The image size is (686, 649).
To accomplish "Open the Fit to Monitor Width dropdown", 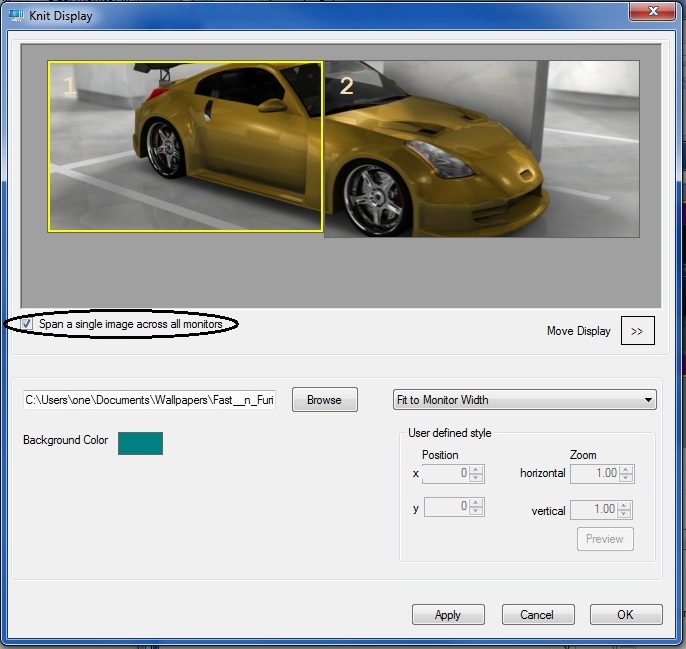I will click(525, 400).
